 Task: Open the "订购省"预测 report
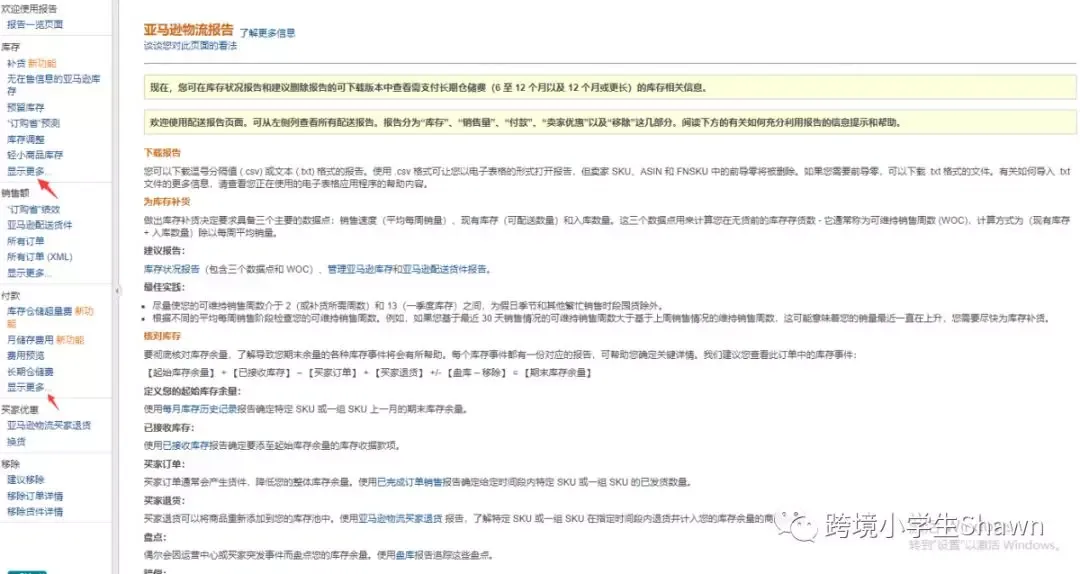pos(33,123)
